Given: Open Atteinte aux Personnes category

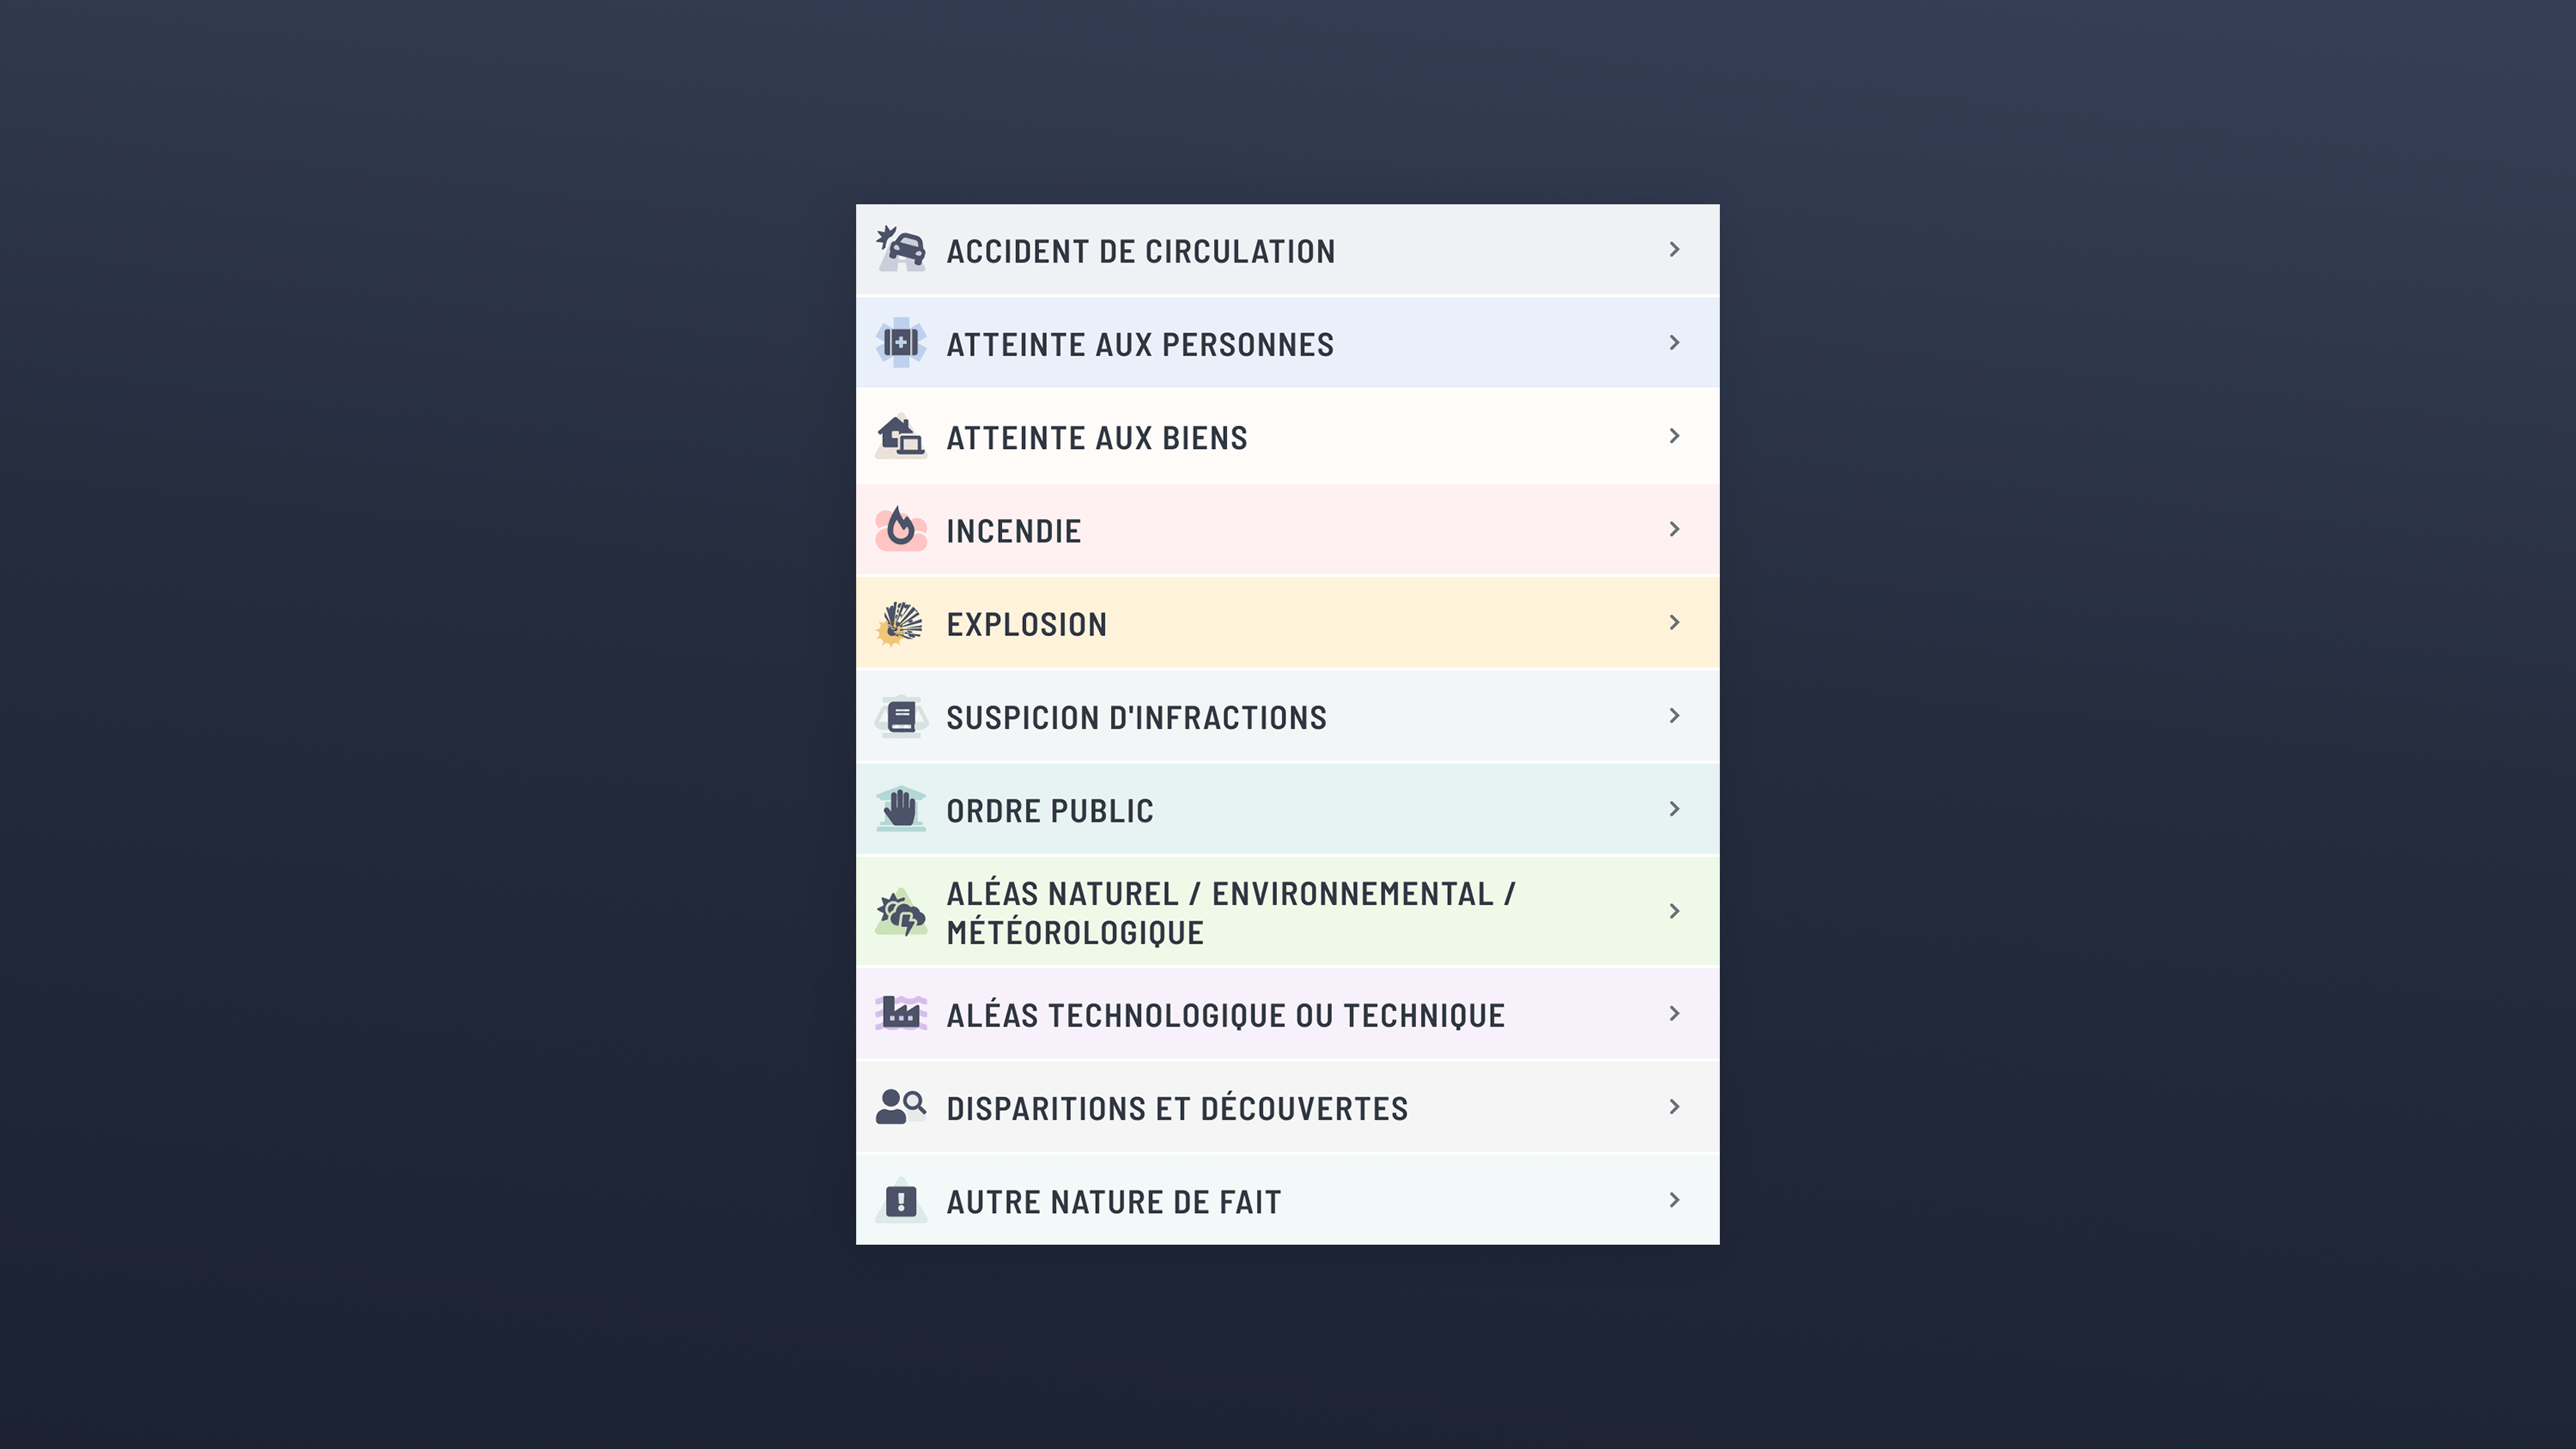Looking at the screenshot, I should click(x=1139, y=345).
